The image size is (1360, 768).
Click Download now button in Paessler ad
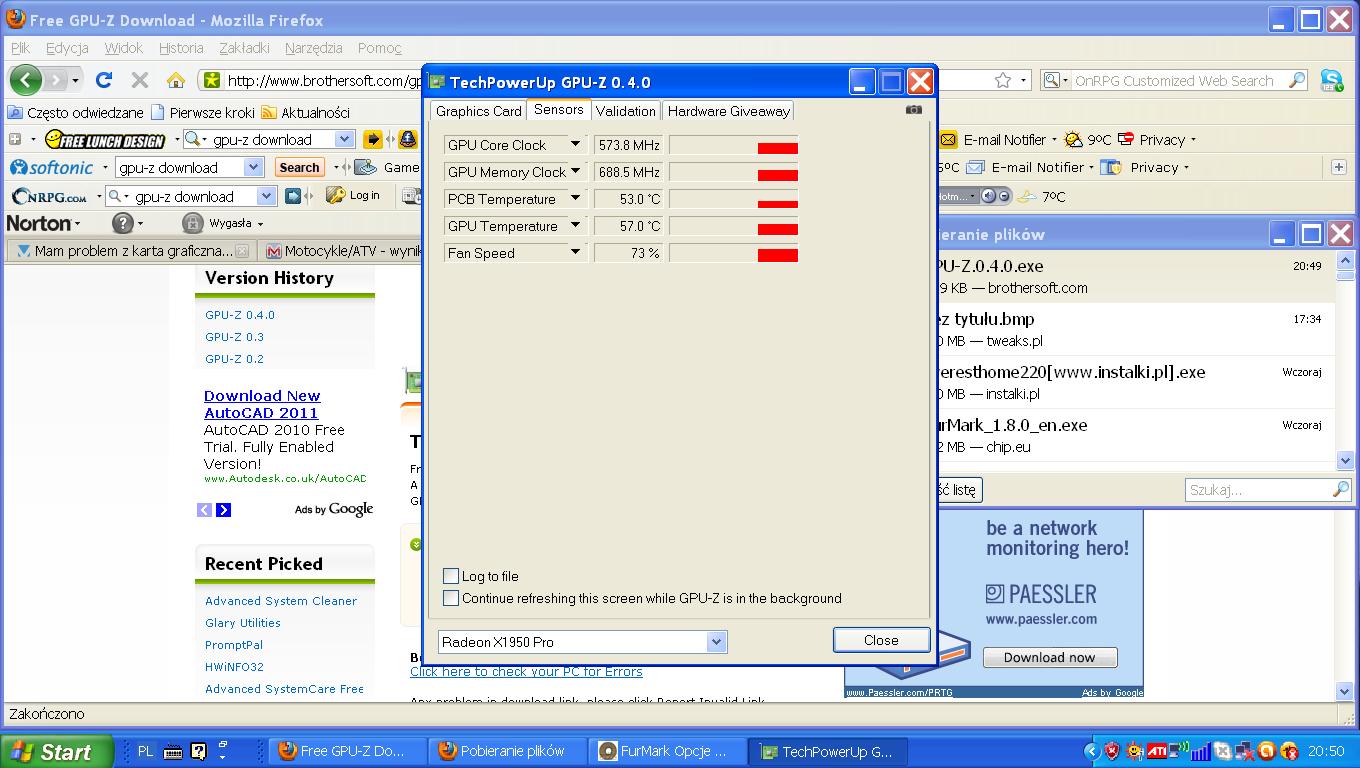click(1050, 657)
